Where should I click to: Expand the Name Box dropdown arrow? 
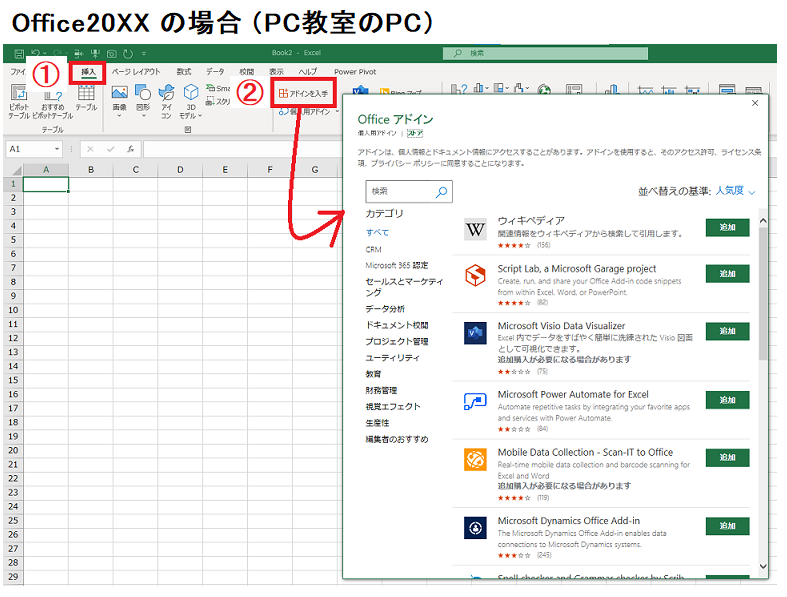coord(57,149)
